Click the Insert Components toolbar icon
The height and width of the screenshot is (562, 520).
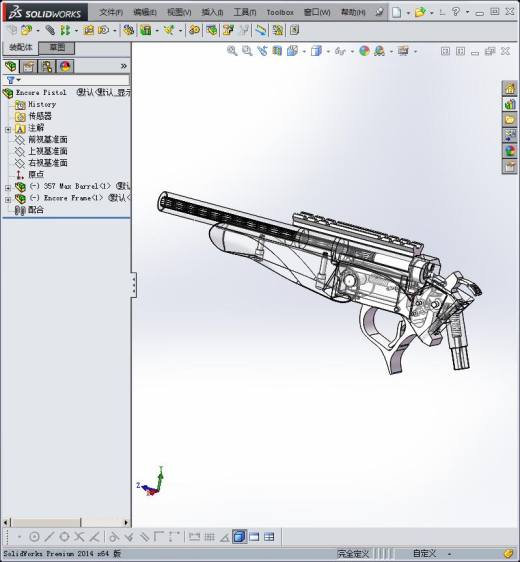26,30
